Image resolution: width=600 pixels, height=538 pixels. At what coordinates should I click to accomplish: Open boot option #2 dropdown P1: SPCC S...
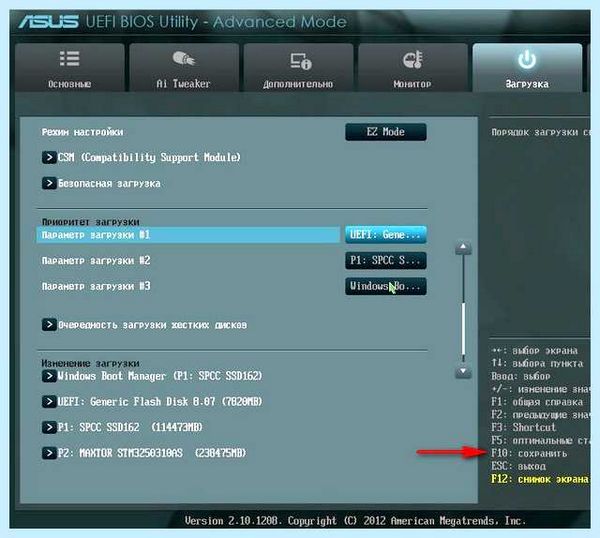[386, 261]
